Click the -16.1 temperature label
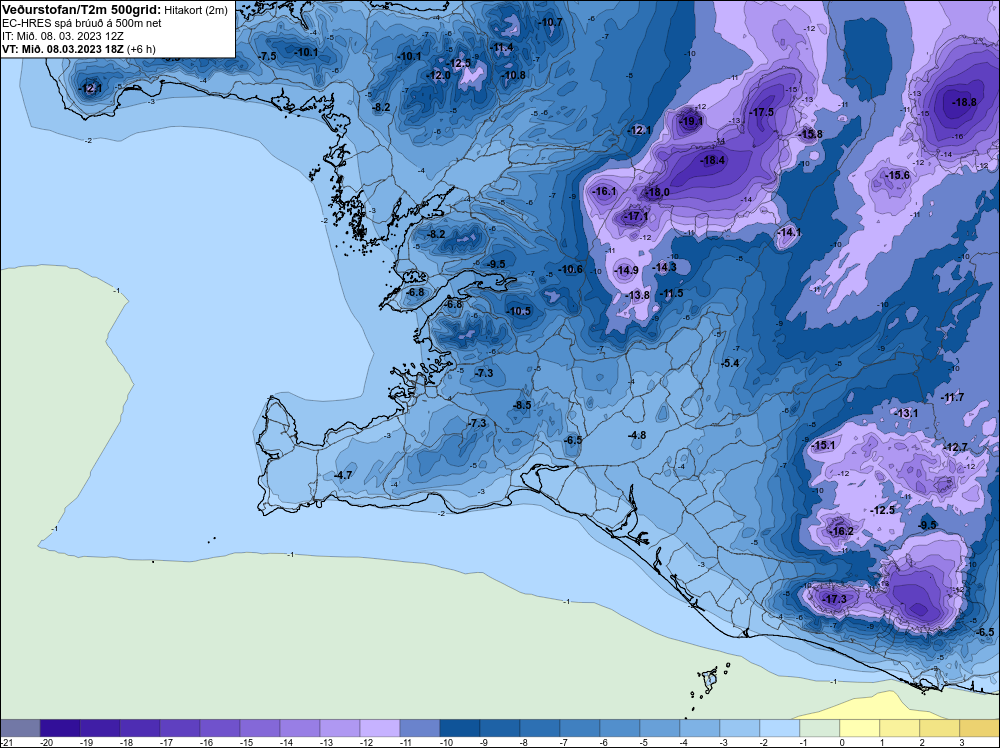 [604, 191]
